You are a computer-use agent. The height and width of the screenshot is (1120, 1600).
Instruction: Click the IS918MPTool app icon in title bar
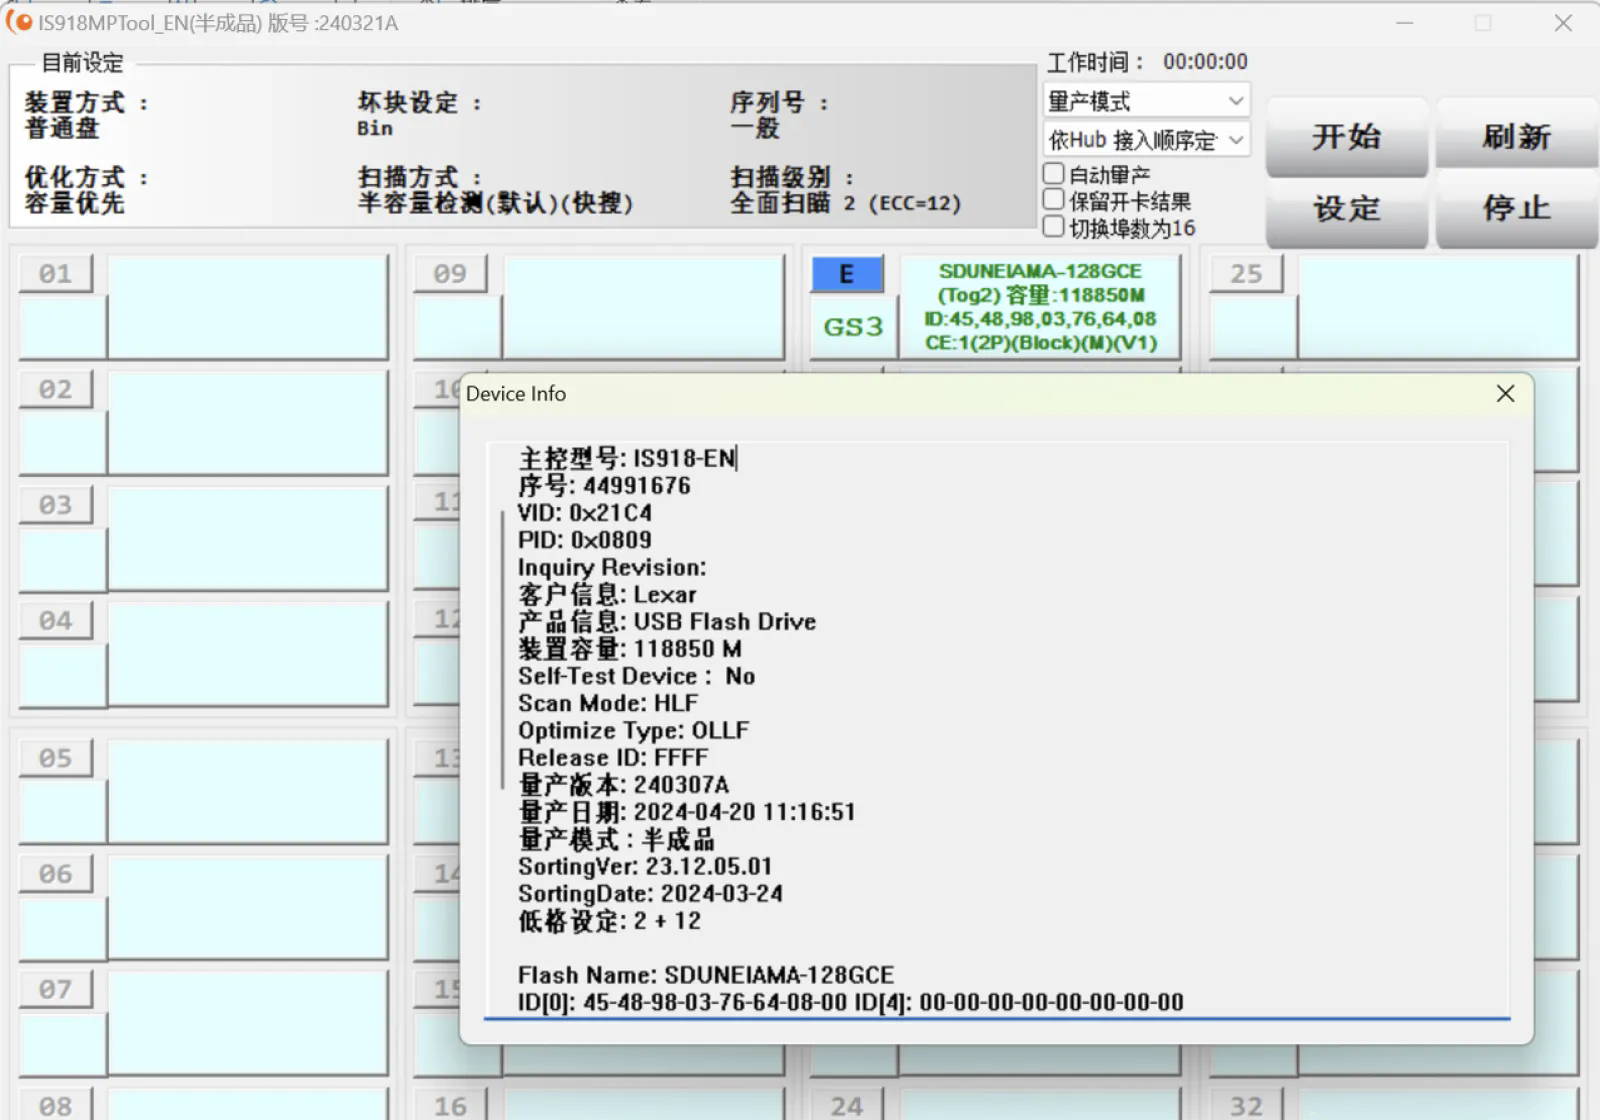pos(19,22)
